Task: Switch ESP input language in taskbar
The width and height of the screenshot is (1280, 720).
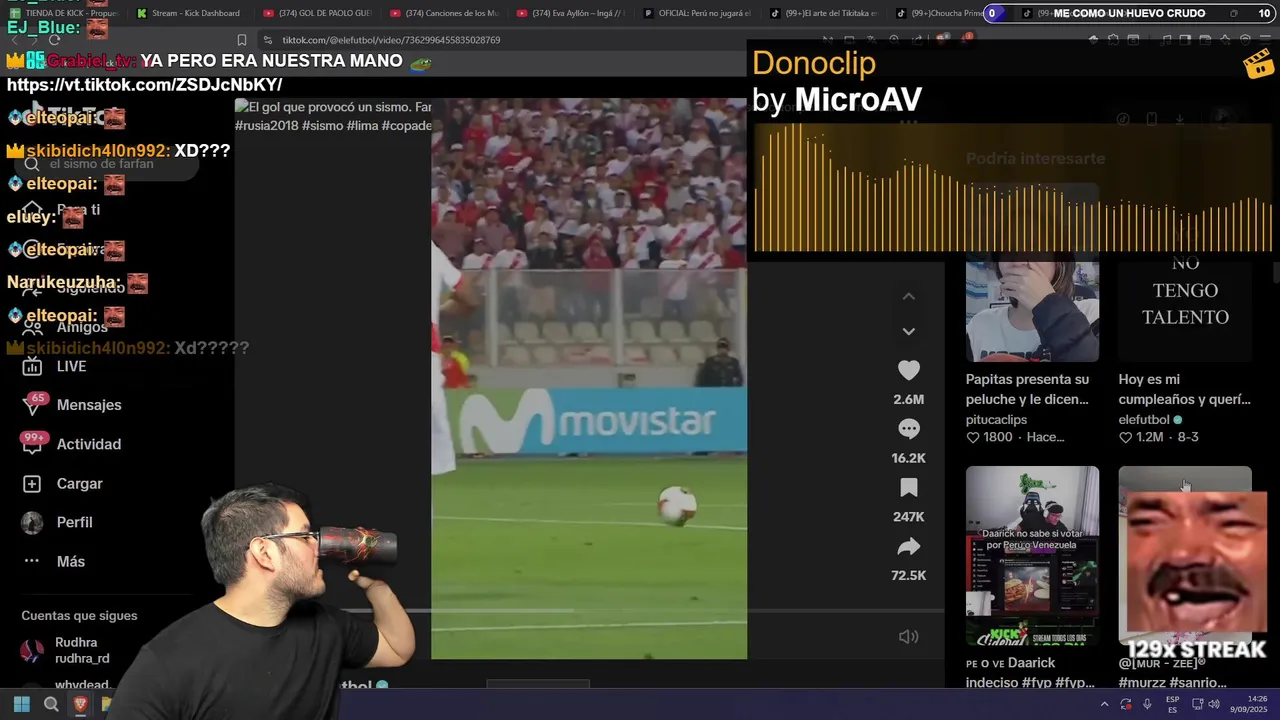Action: point(1172,704)
